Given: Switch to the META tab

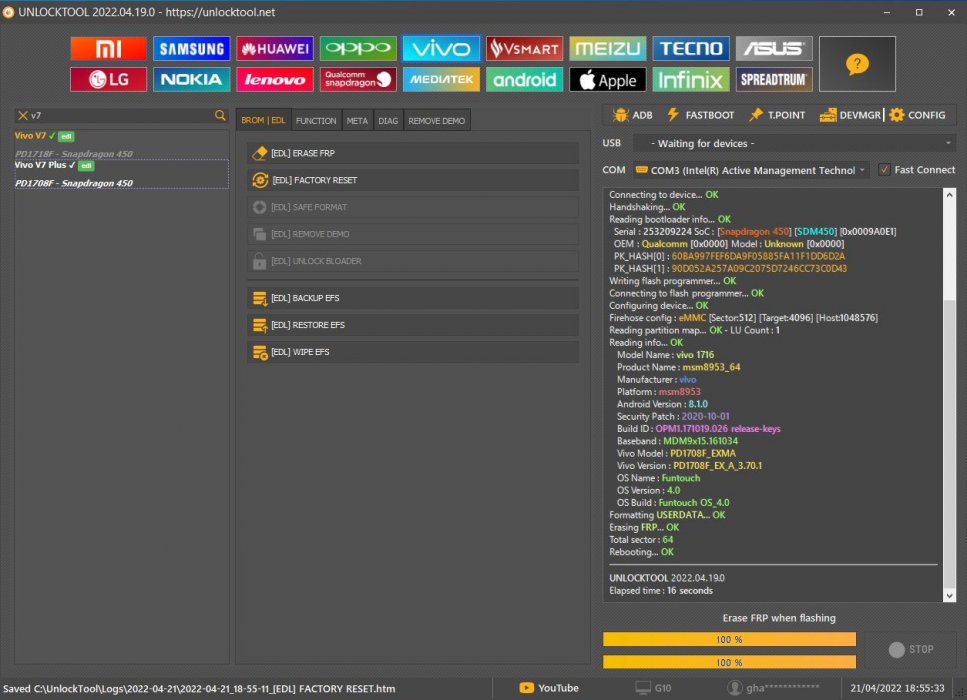Looking at the screenshot, I should pyautogui.click(x=357, y=120).
